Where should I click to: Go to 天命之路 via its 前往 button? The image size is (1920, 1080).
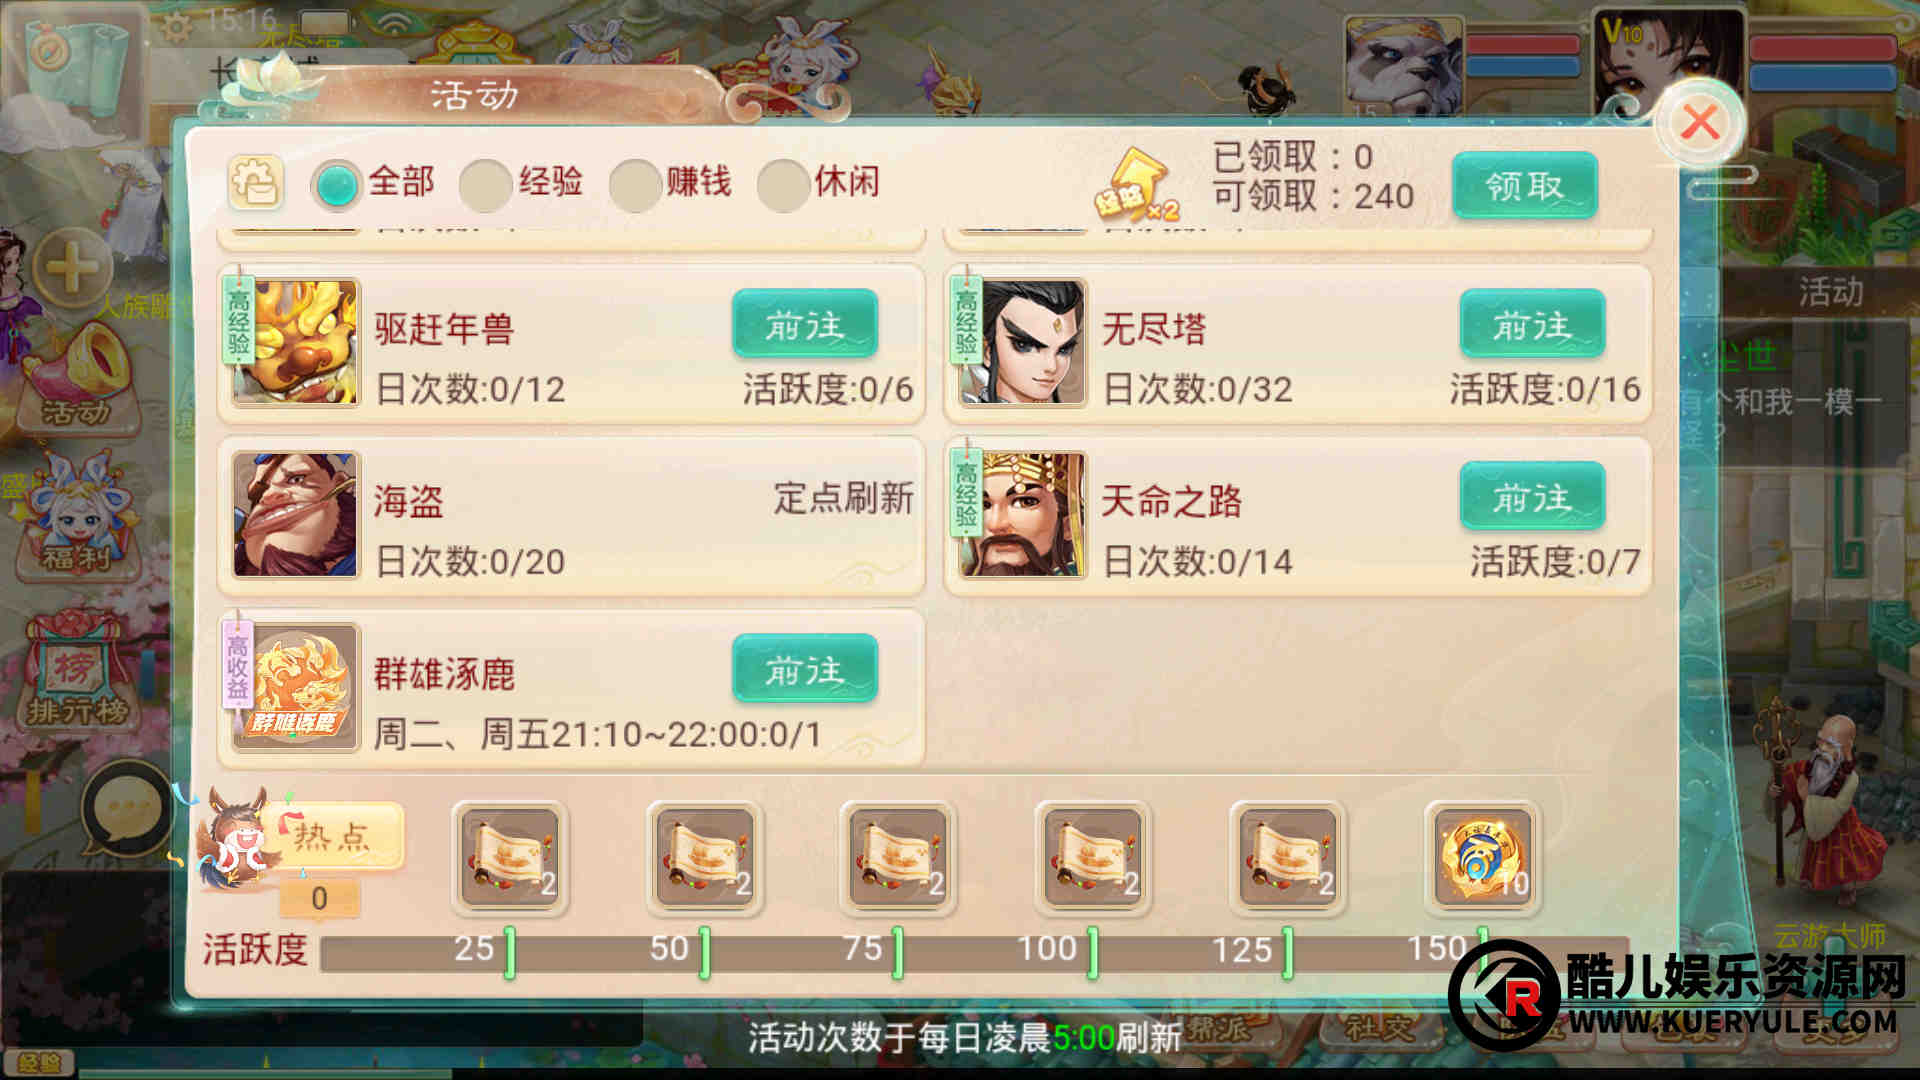coord(1532,497)
